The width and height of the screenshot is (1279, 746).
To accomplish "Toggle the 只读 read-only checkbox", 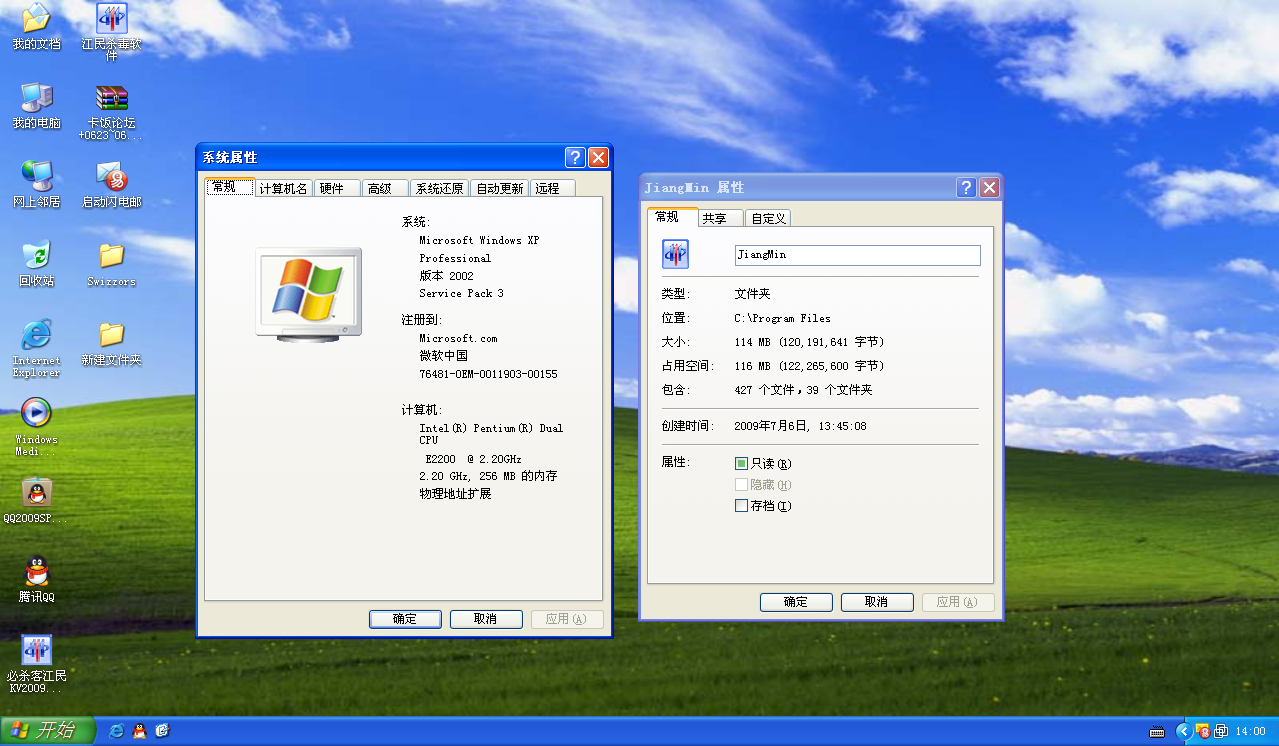I will (x=741, y=464).
